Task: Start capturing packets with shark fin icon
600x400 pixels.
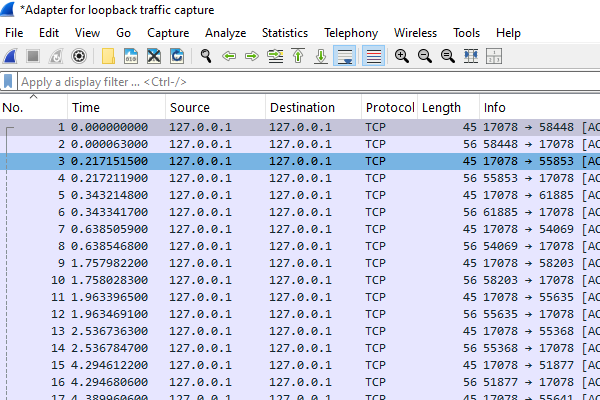Action: (x=10, y=56)
